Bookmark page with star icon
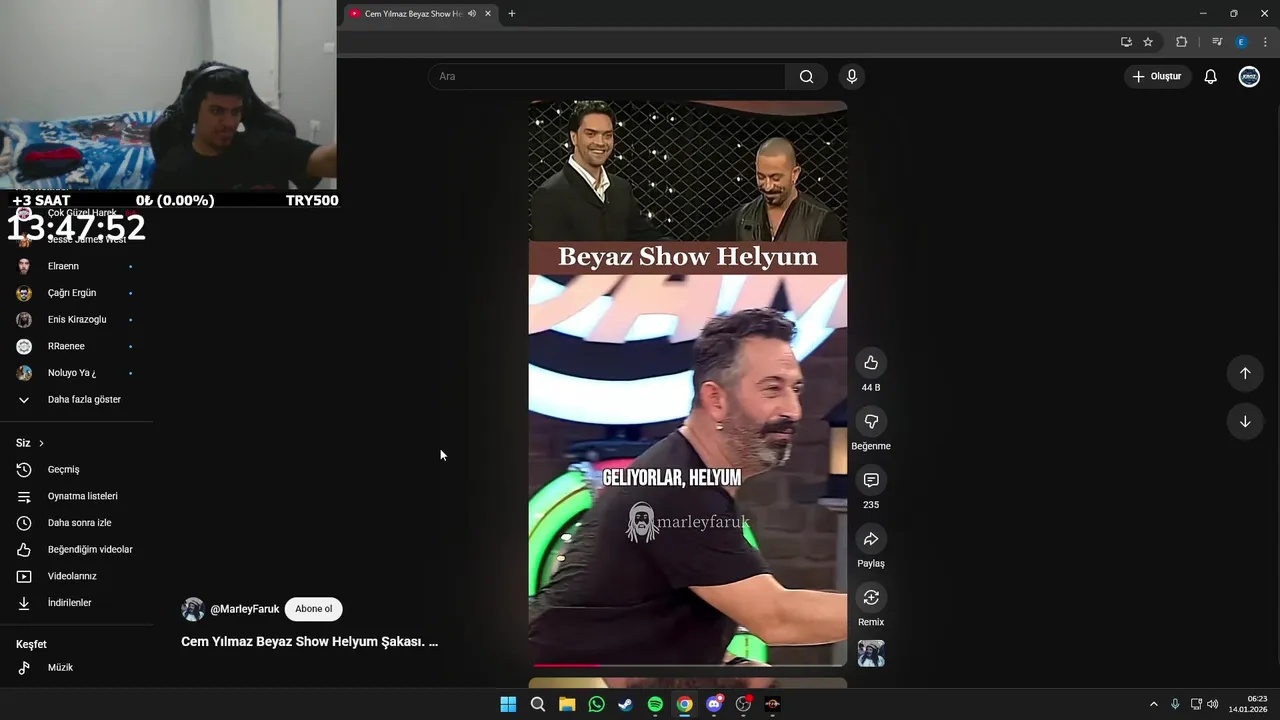 tap(1148, 42)
